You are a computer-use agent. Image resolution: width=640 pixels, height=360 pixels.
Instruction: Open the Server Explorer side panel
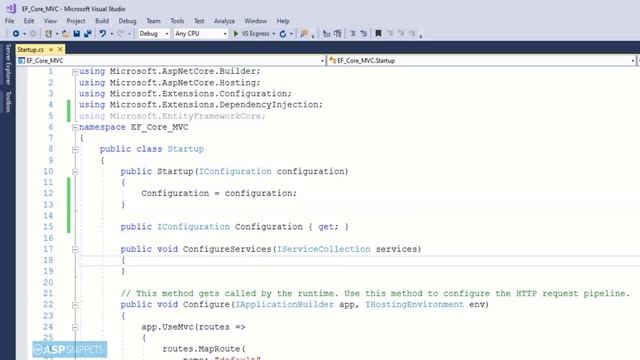click(8, 64)
